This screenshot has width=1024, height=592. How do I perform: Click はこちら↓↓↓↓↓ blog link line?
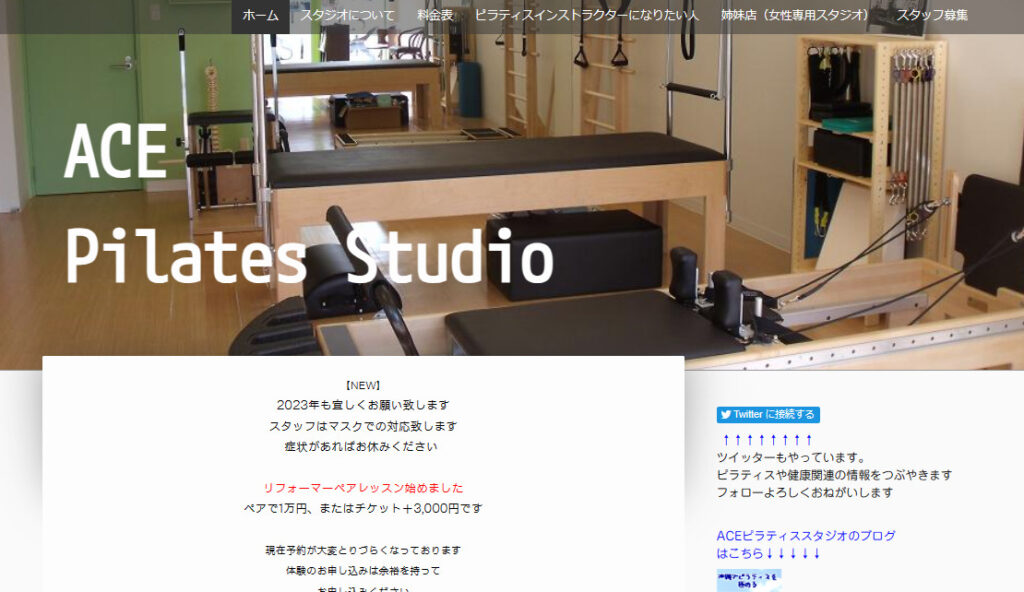pos(769,553)
